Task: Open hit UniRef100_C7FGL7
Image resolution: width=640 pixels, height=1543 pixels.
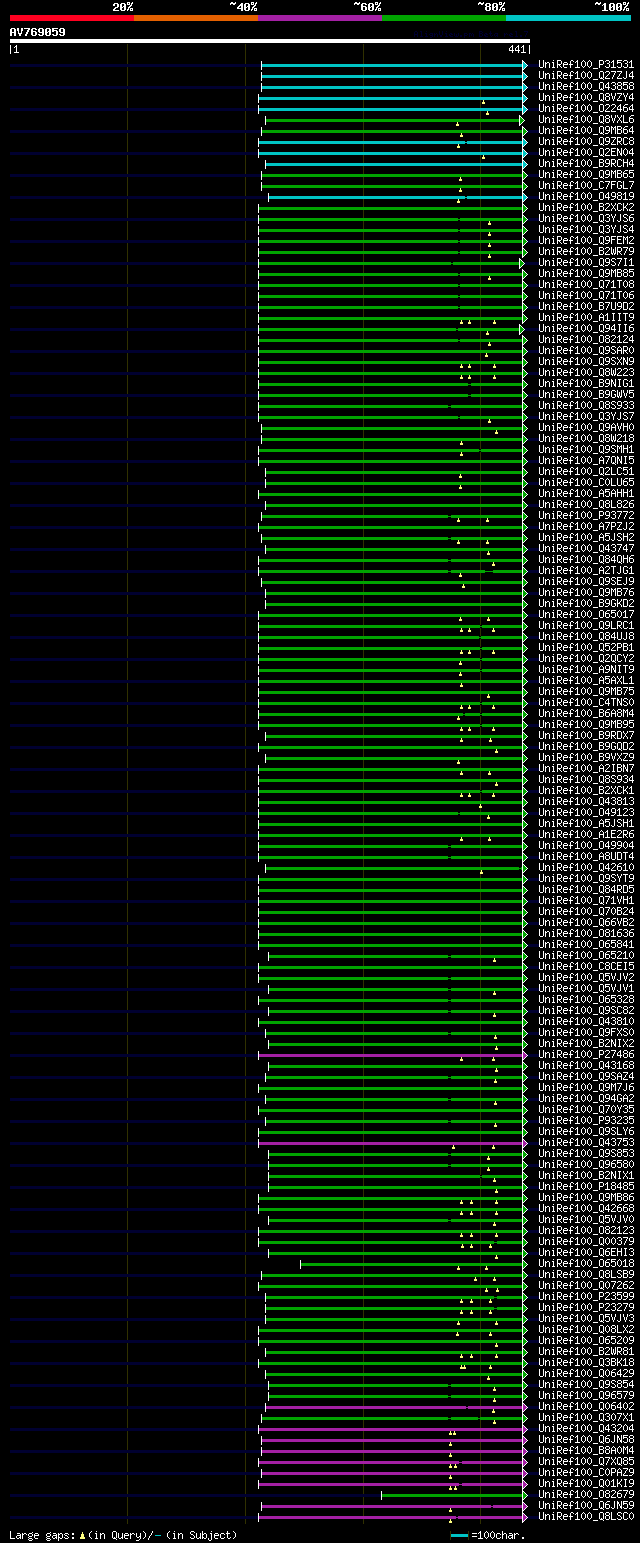Action: click(x=586, y=185)
